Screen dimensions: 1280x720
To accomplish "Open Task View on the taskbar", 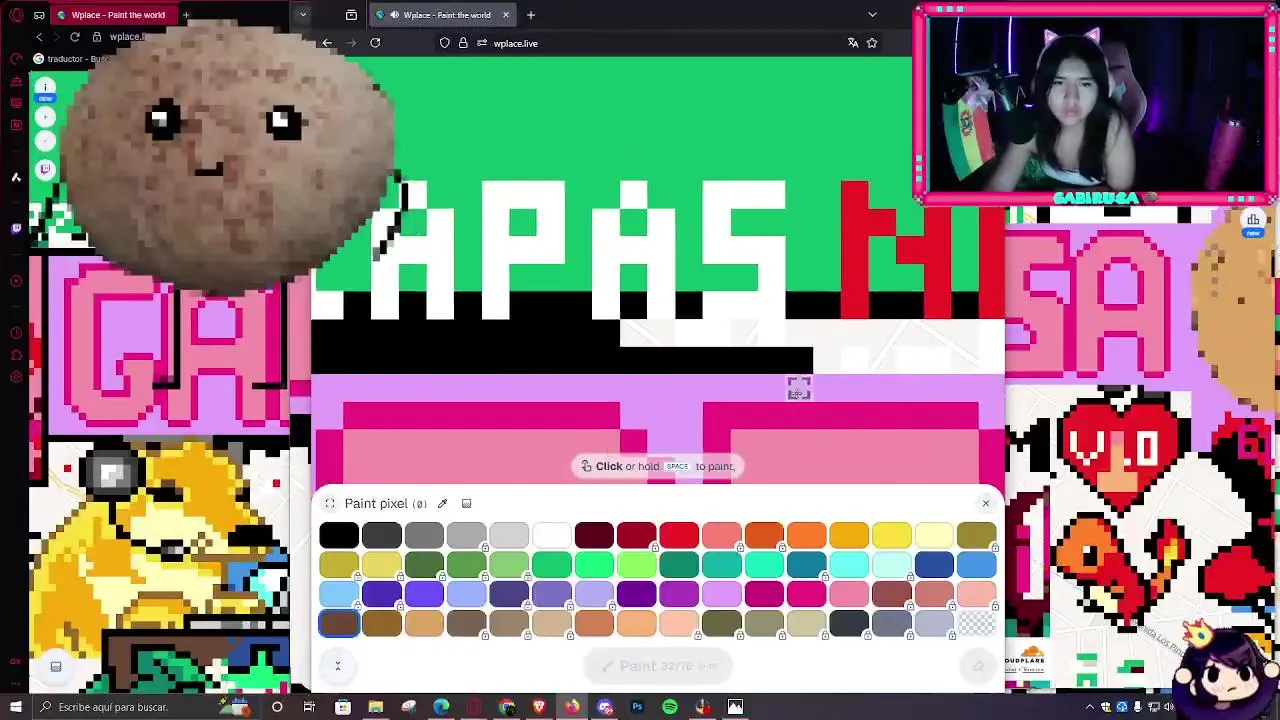I will pyautogui.click(x=309, y=707).
